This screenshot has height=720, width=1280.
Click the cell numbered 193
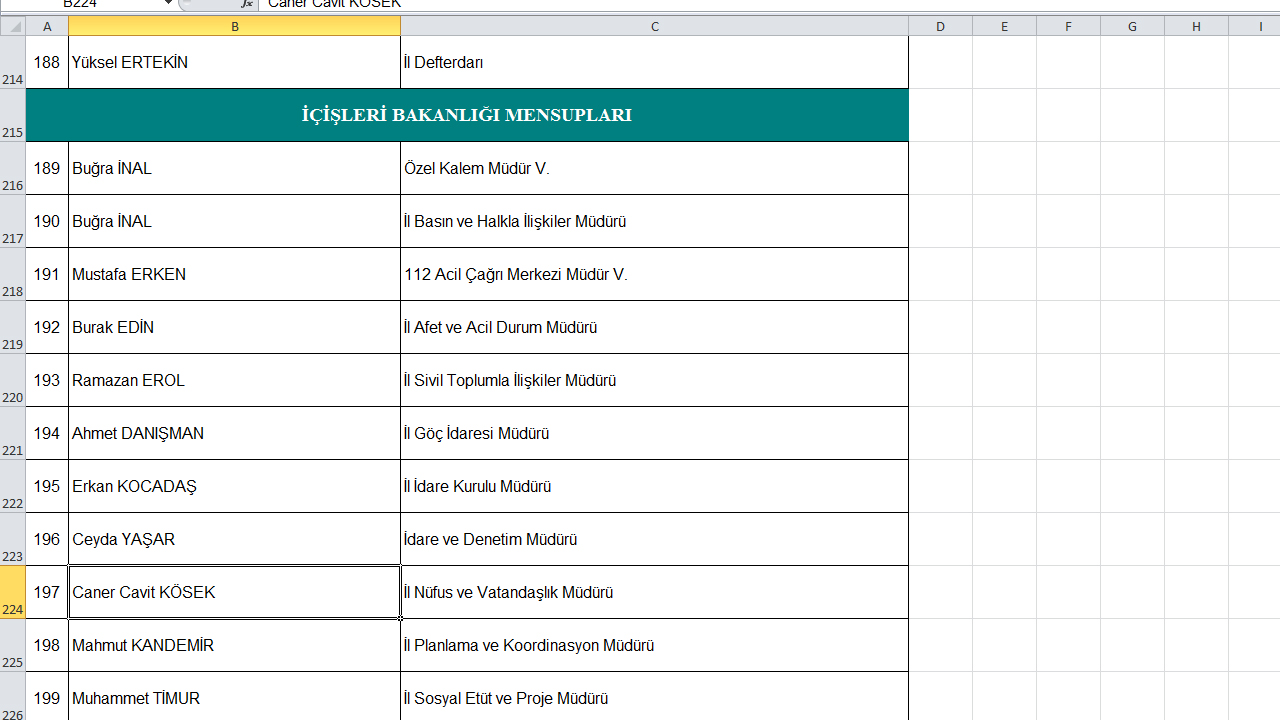pyautogui.click(x=47, y=380)
